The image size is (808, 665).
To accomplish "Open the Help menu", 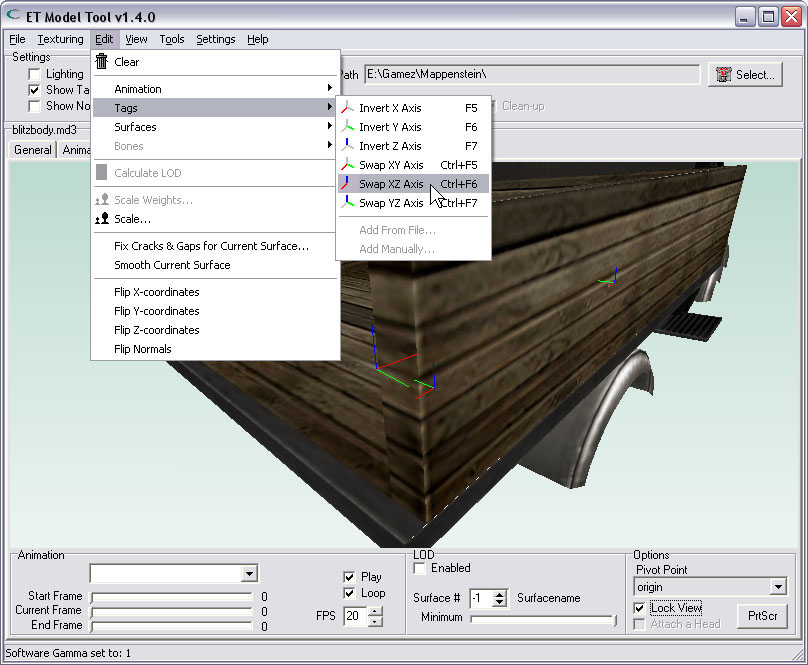I will pyautogui.click(x=257, y=39).
